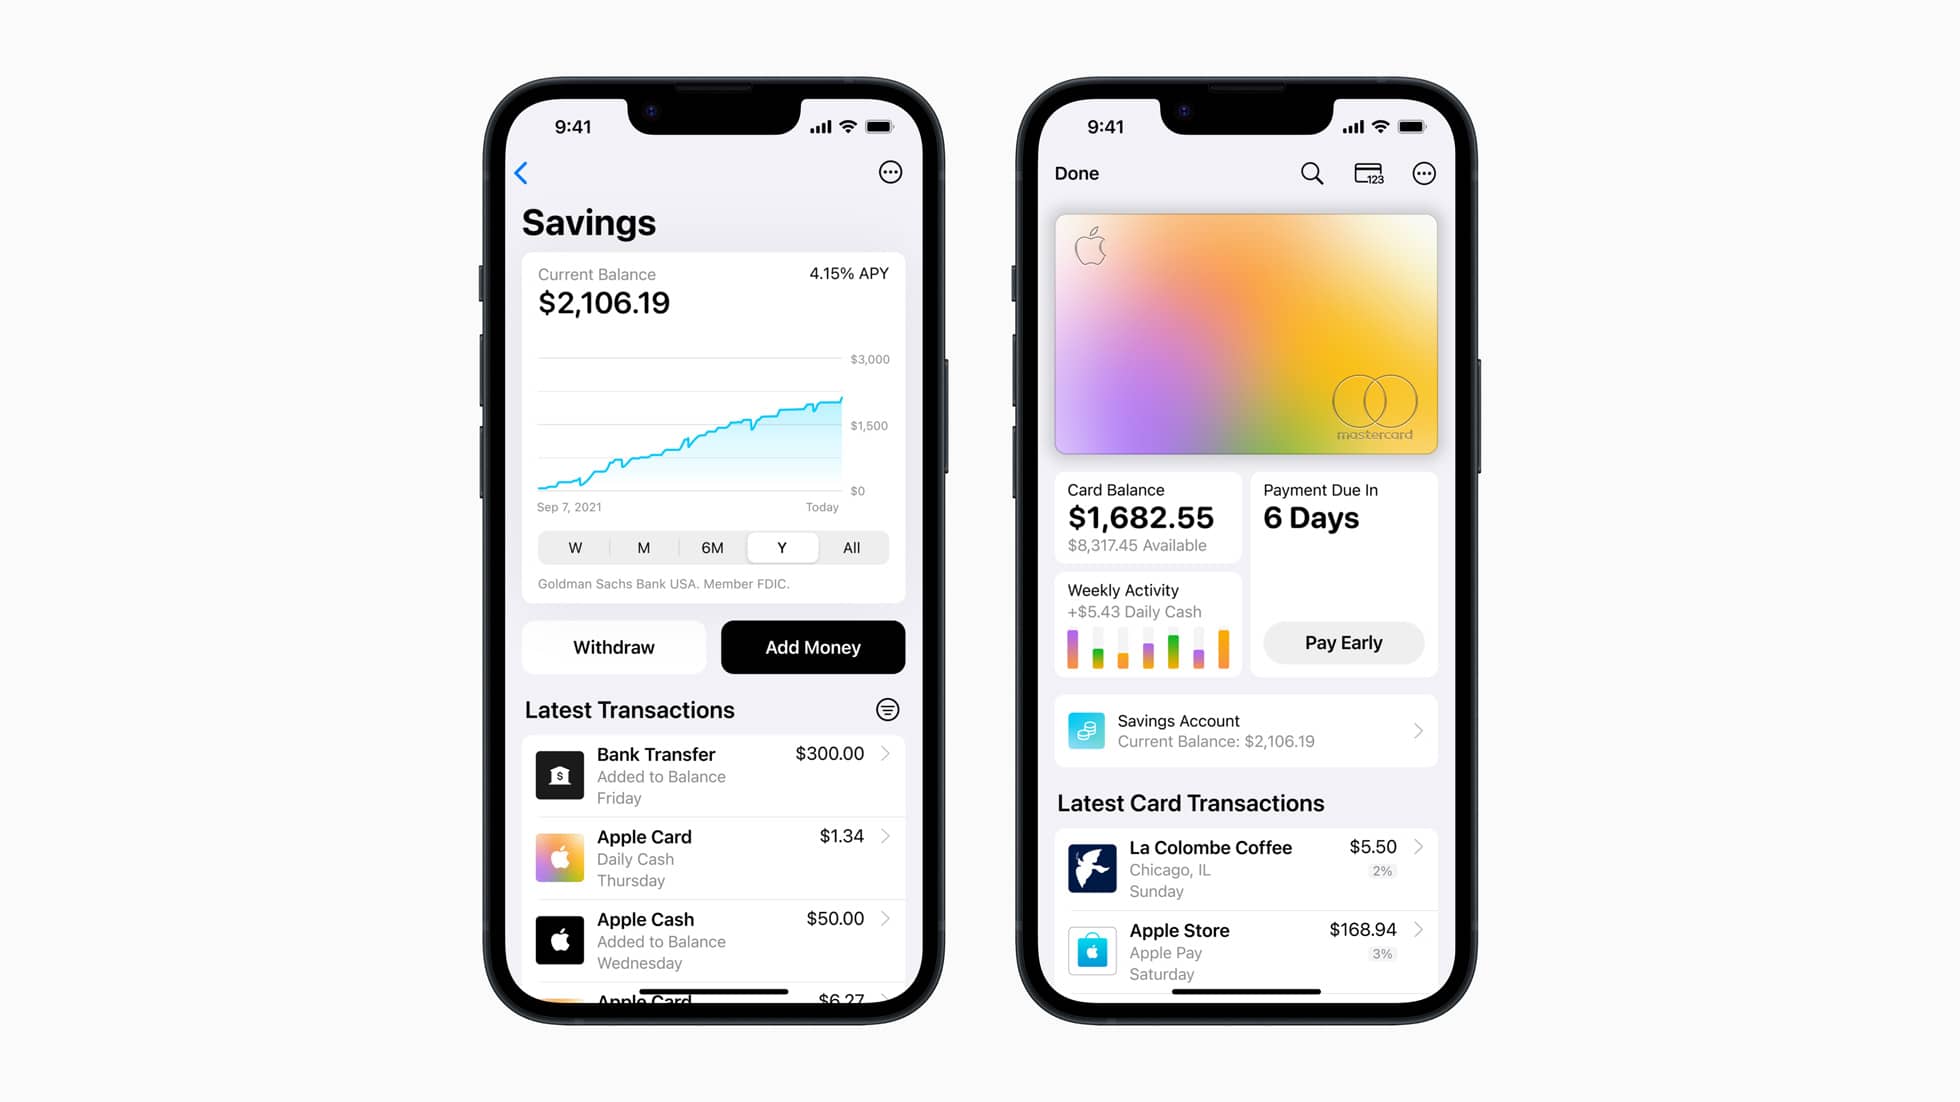Tap the Withdraw button on Savings

click(x=614, y=647)
